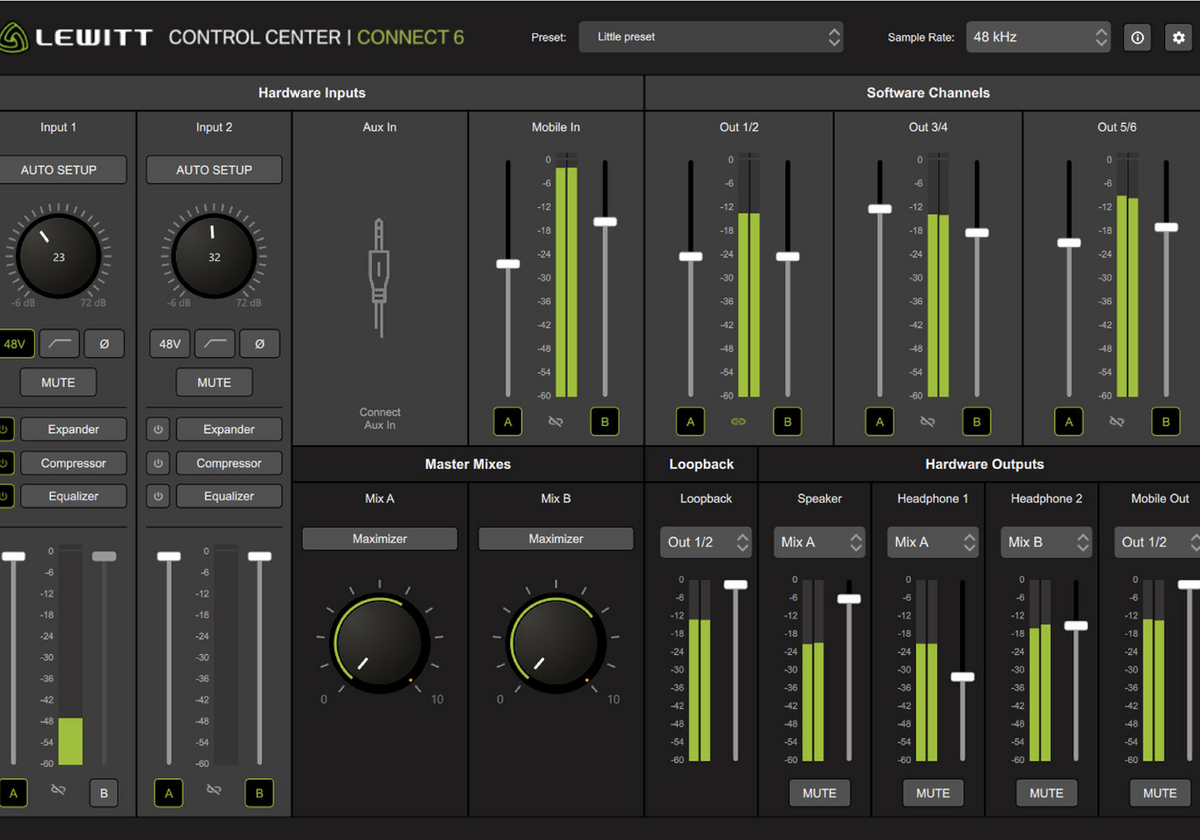Open the info panel icon
The width and height of the screenshot is (1200, 840).
(1137, 37)
